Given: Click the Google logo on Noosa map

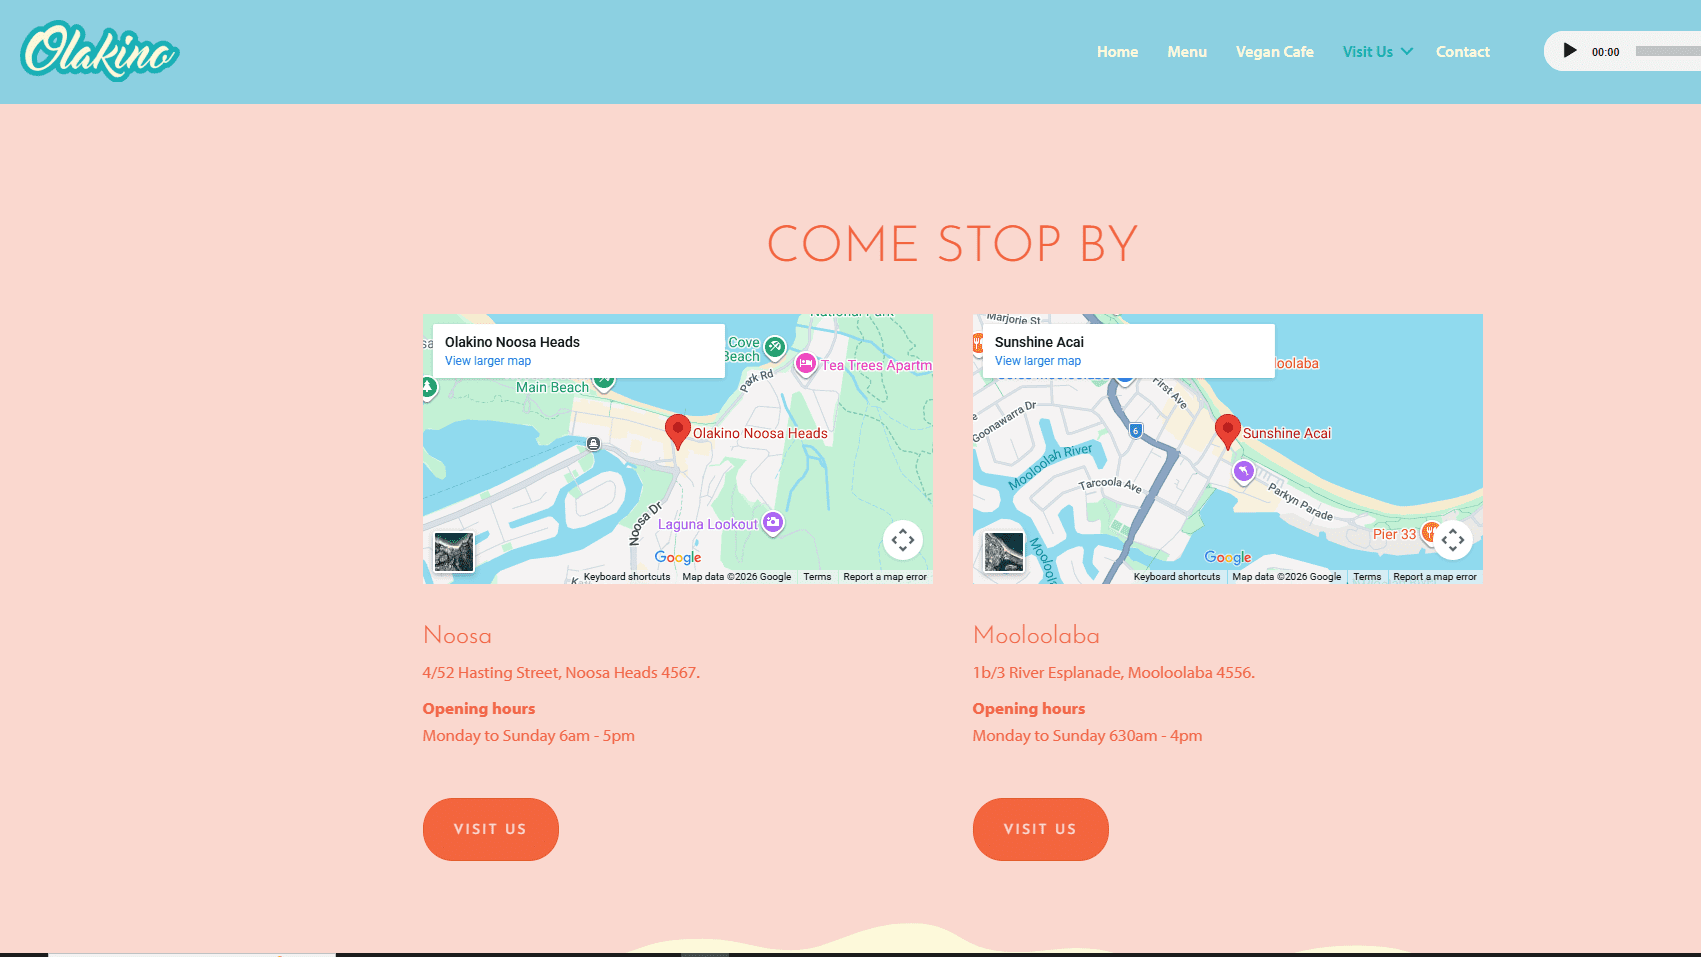Looking at the screenshot, I should [678, 558].
